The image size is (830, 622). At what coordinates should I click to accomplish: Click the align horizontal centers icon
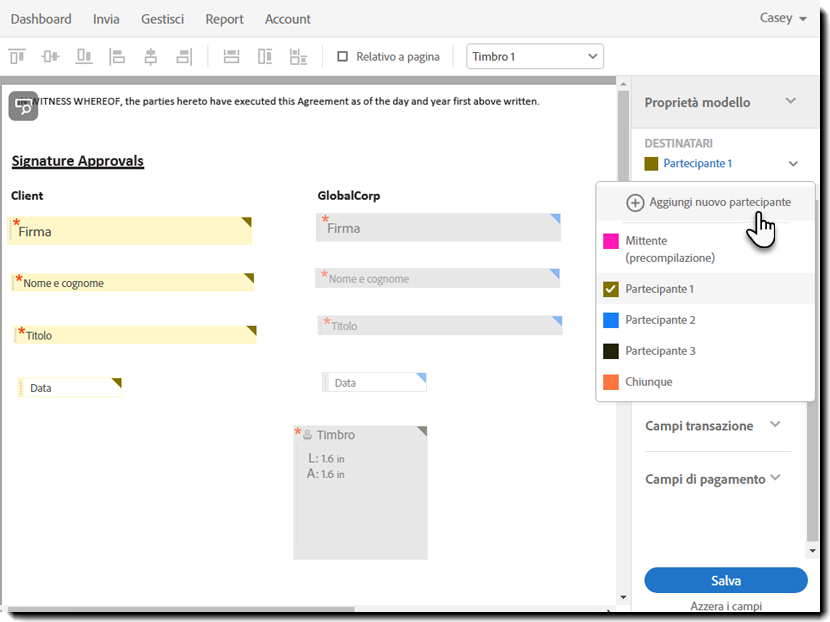pyautogui.click(x=150, y=57)
